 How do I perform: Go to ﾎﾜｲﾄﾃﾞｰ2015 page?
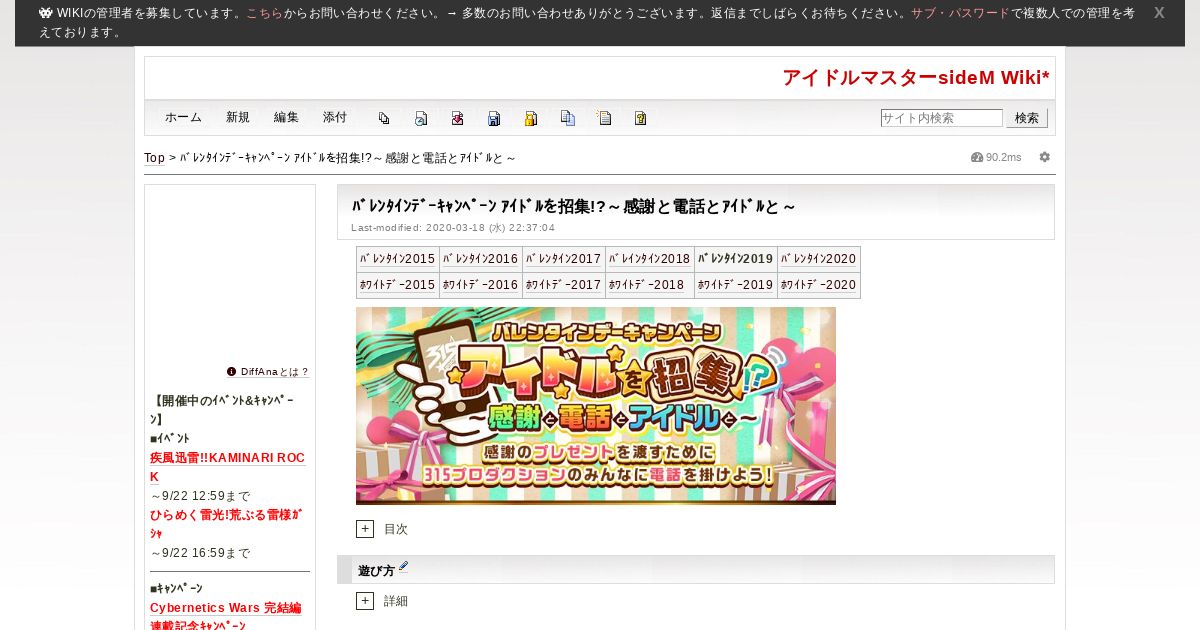pyautogui.click(x=398, y=285)
